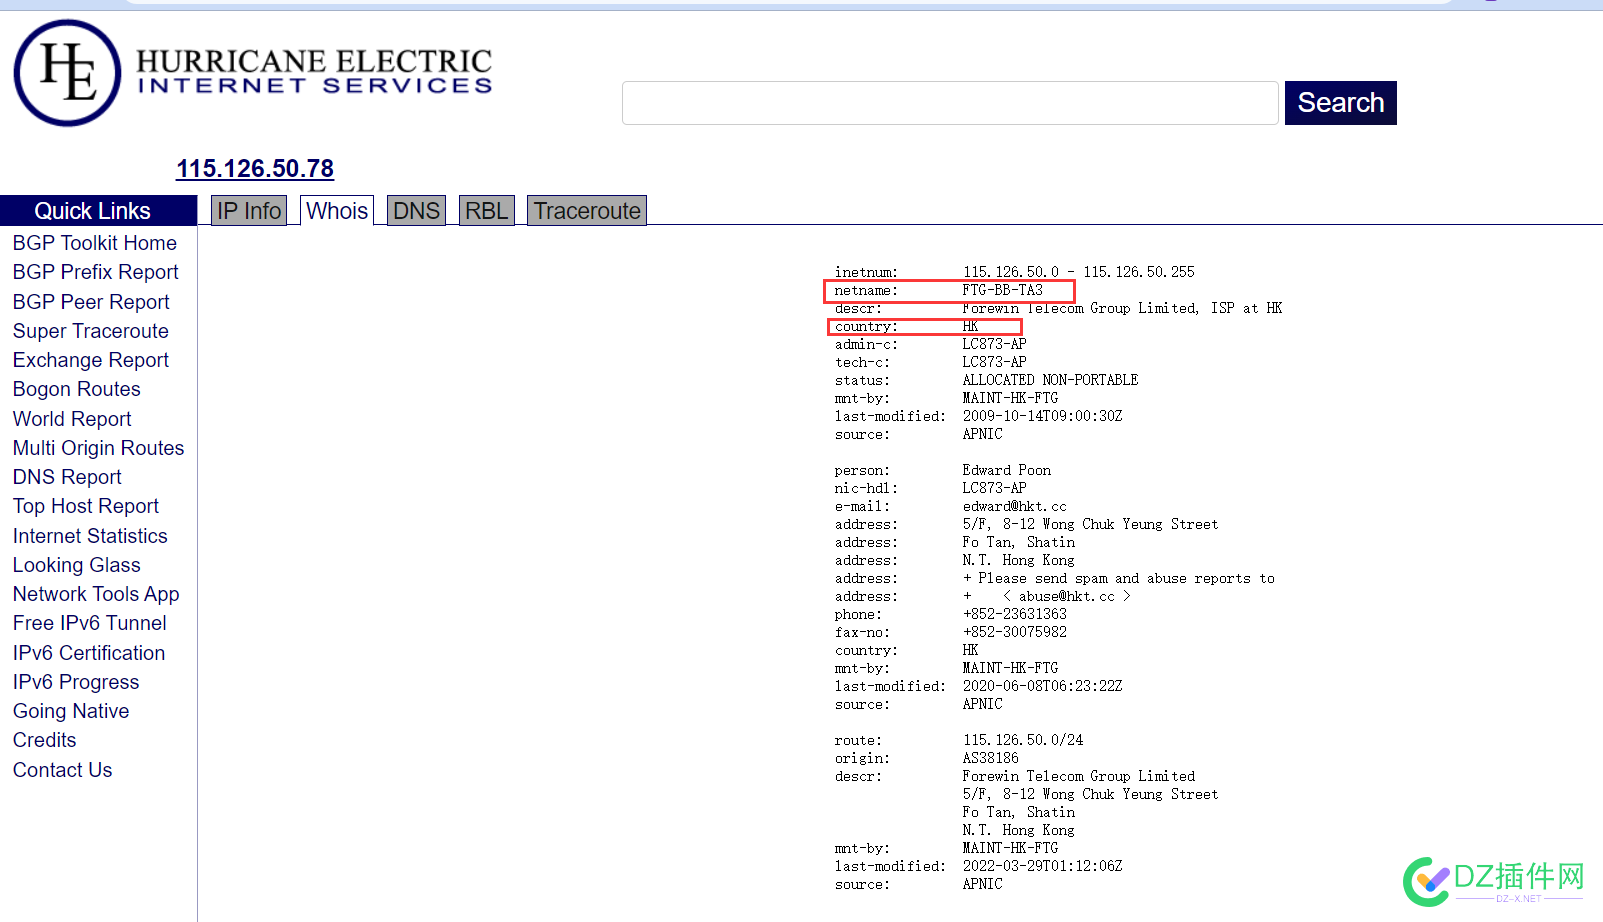Open BGP Prefix Report link
The width and height of the screenshot is (1603, 922).
point(96,272)
